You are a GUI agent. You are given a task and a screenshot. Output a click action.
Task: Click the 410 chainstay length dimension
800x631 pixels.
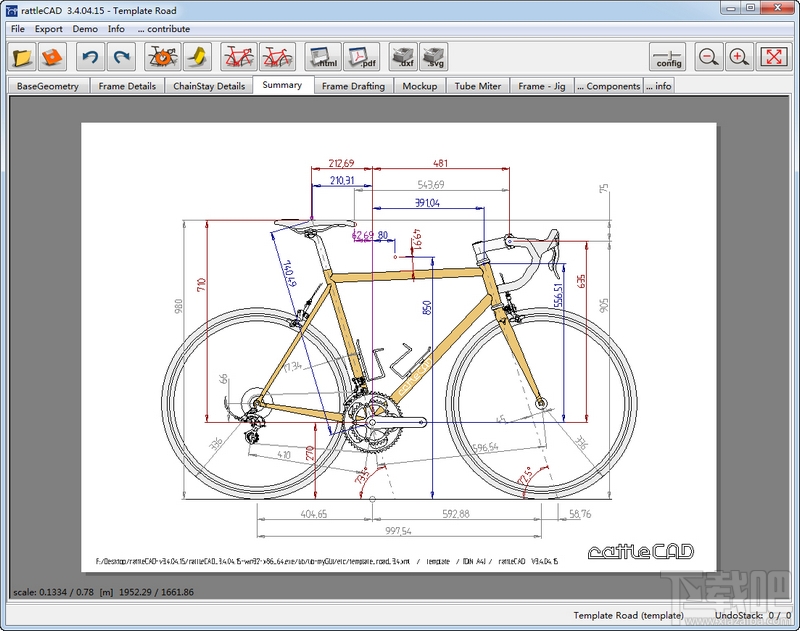(284, 455)
